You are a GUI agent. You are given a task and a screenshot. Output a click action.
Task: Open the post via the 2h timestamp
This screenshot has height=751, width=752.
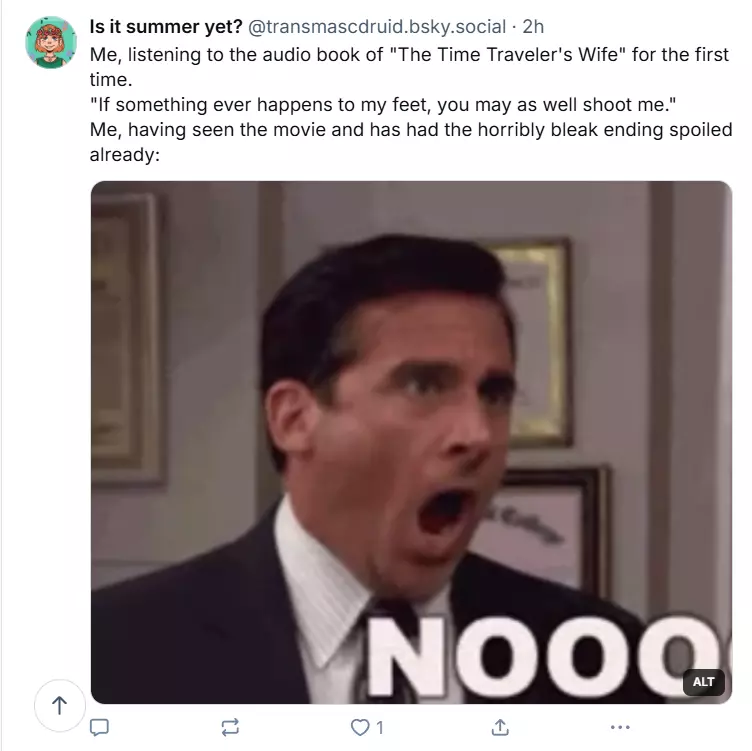click(x=533, y=27)
